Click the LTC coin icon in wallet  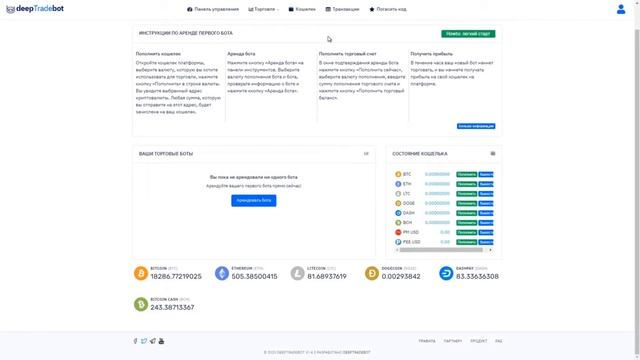click(398, 194)
